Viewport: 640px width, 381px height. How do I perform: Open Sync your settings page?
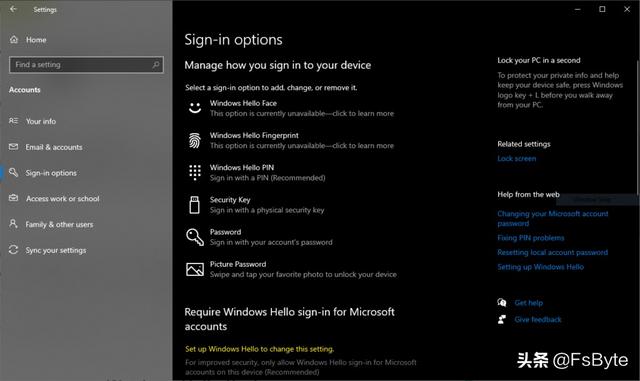[56, 250]
